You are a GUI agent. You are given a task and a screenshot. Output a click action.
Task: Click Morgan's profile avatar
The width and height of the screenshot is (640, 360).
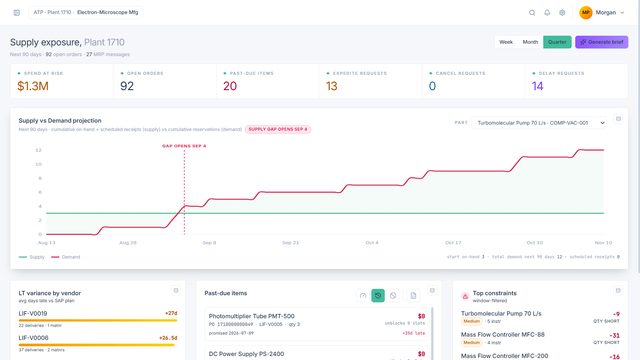586,13
